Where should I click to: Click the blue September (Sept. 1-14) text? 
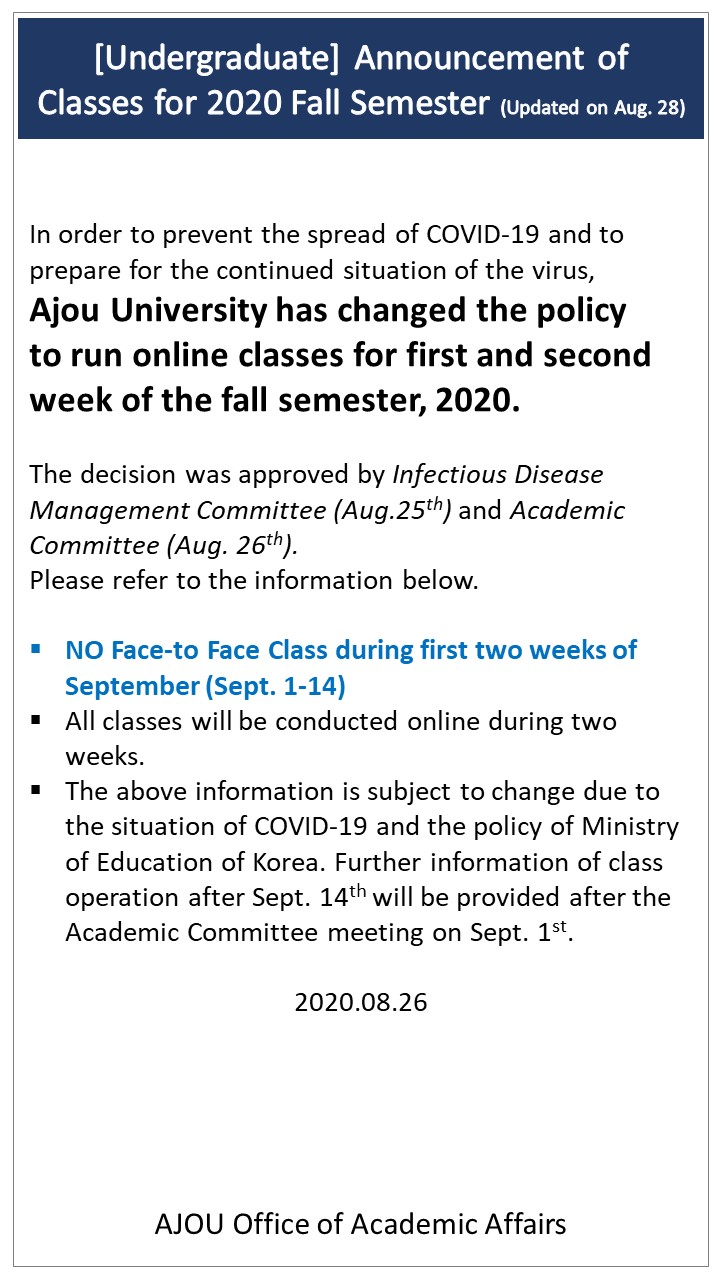(205, 687)
